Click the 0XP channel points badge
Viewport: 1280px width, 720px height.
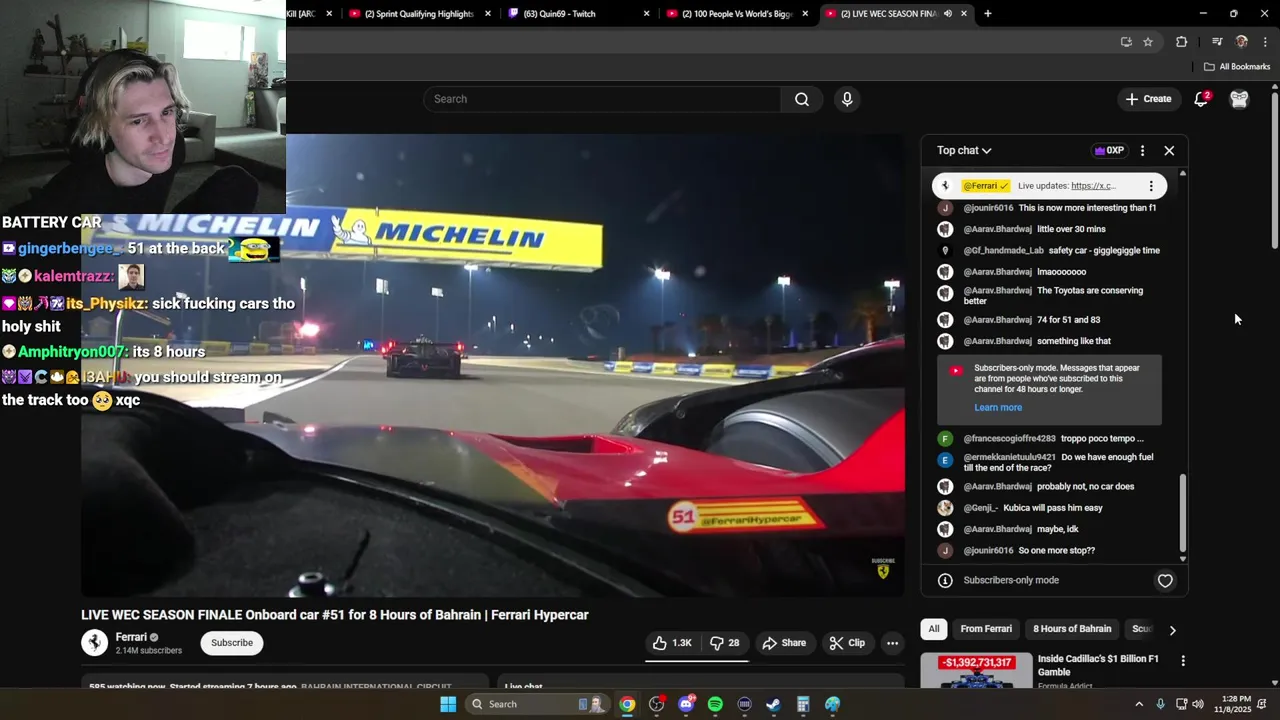click(x=1109, y=150)
